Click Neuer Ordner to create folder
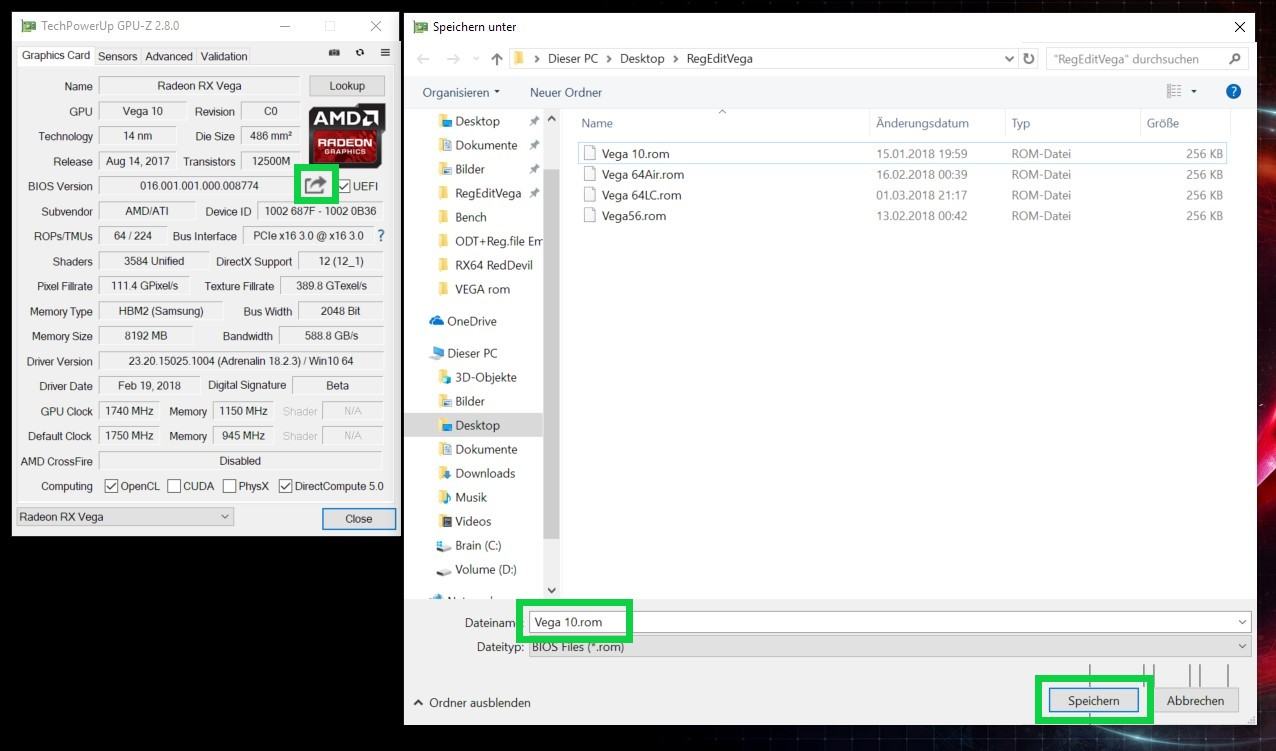 tap(566, 92)
